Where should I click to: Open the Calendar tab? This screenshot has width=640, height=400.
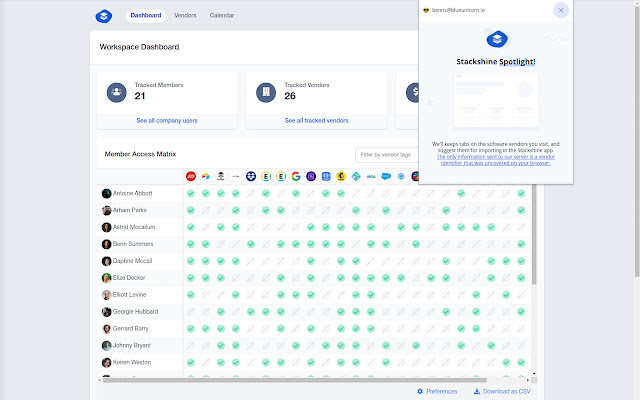click(x=222, y=16)
